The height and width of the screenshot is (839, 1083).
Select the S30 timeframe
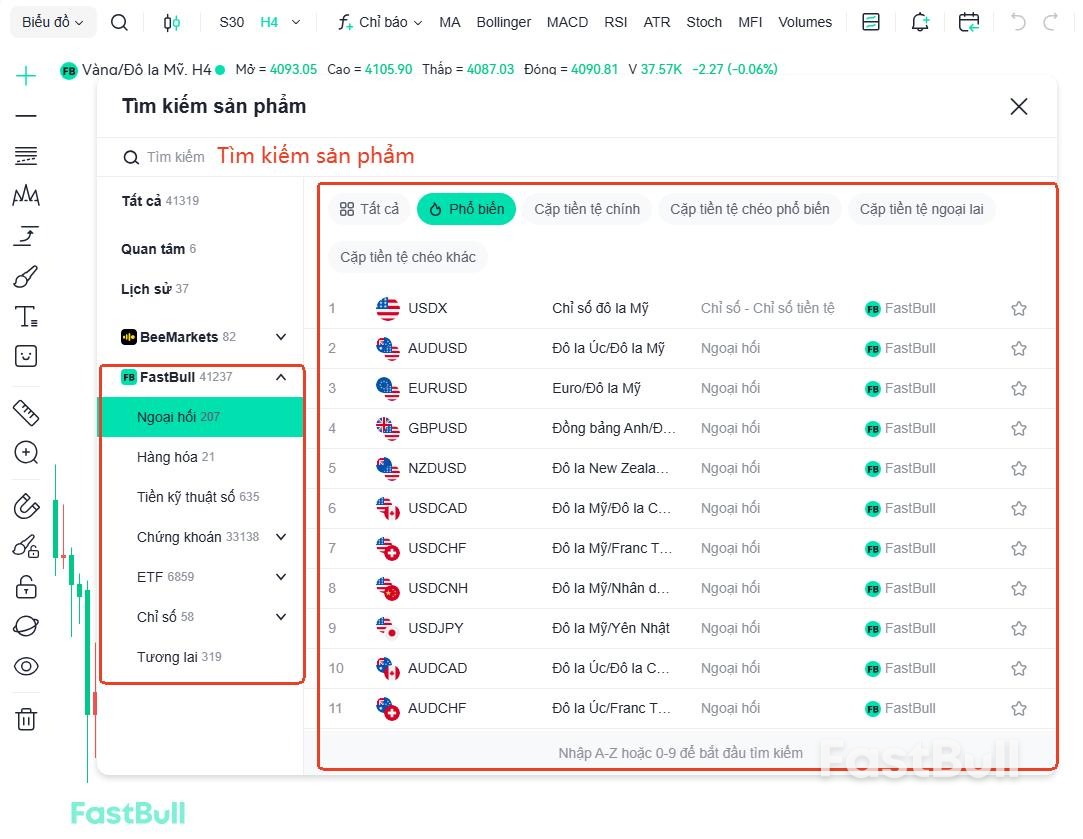231,22
